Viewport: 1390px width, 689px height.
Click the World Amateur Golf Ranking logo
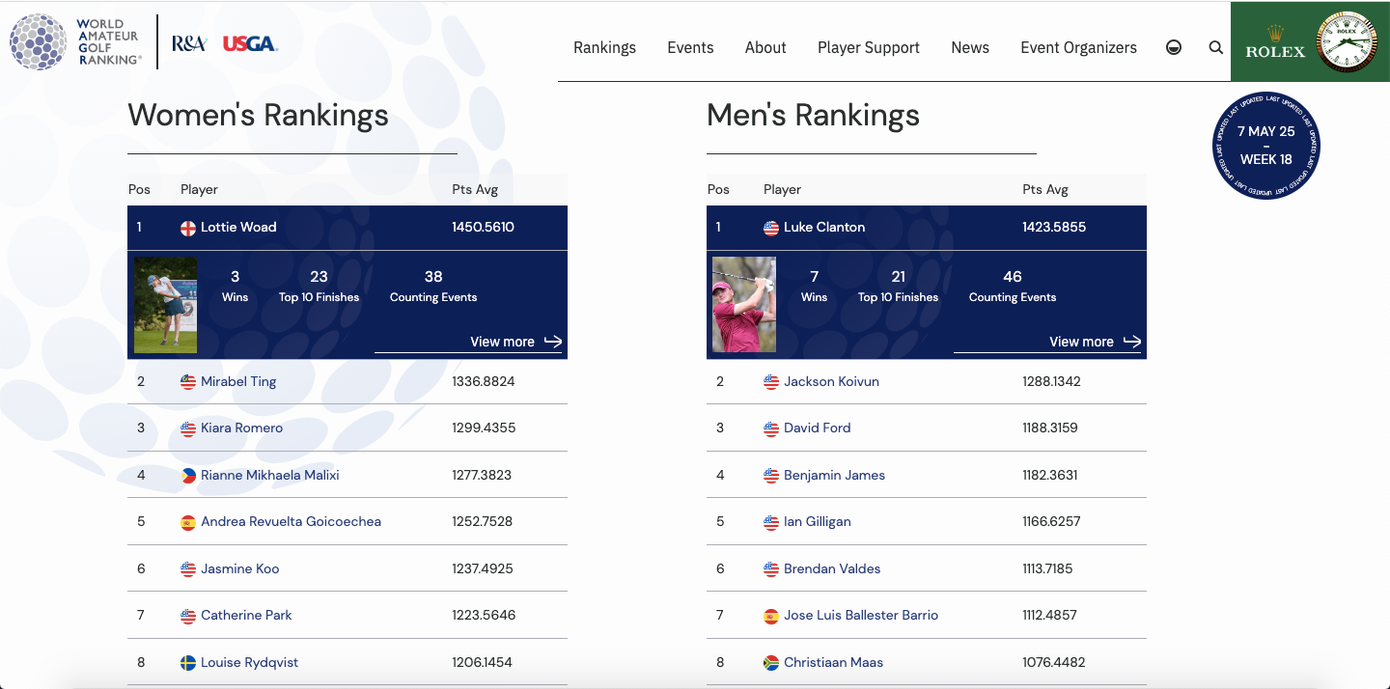coord(76,42)
